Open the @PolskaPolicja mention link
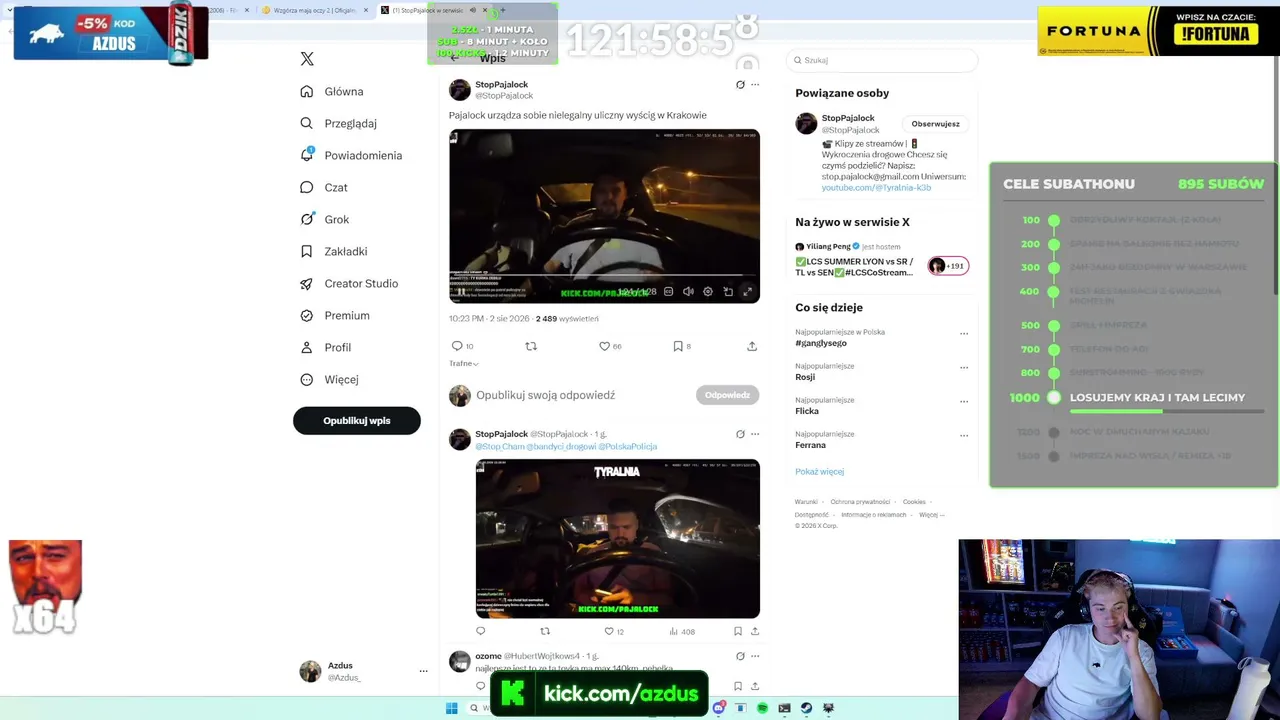Viewport: 1280px width, 720px height. 628,446
